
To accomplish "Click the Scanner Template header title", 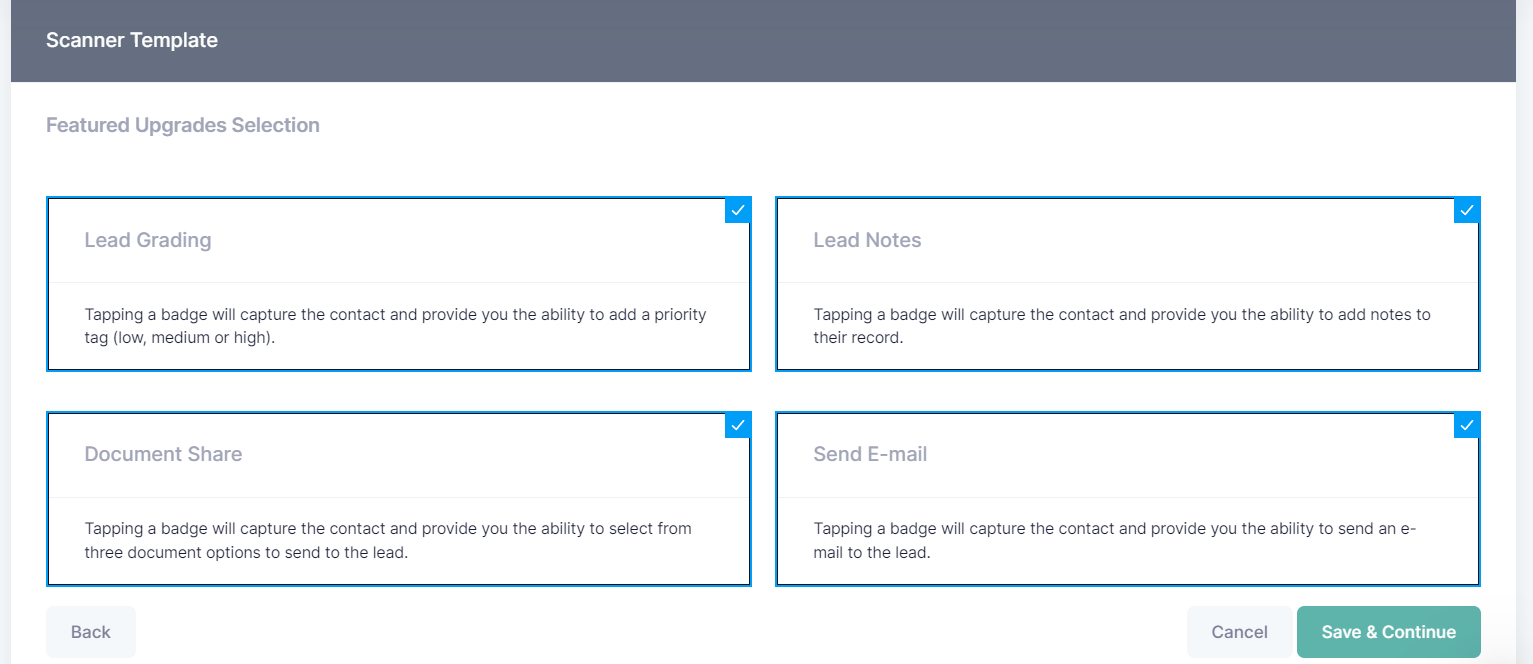I will [x=132, y=41].
